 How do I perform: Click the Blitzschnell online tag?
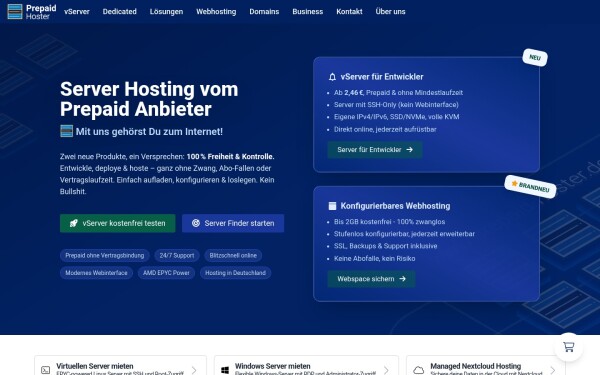(x=233, y=256)
